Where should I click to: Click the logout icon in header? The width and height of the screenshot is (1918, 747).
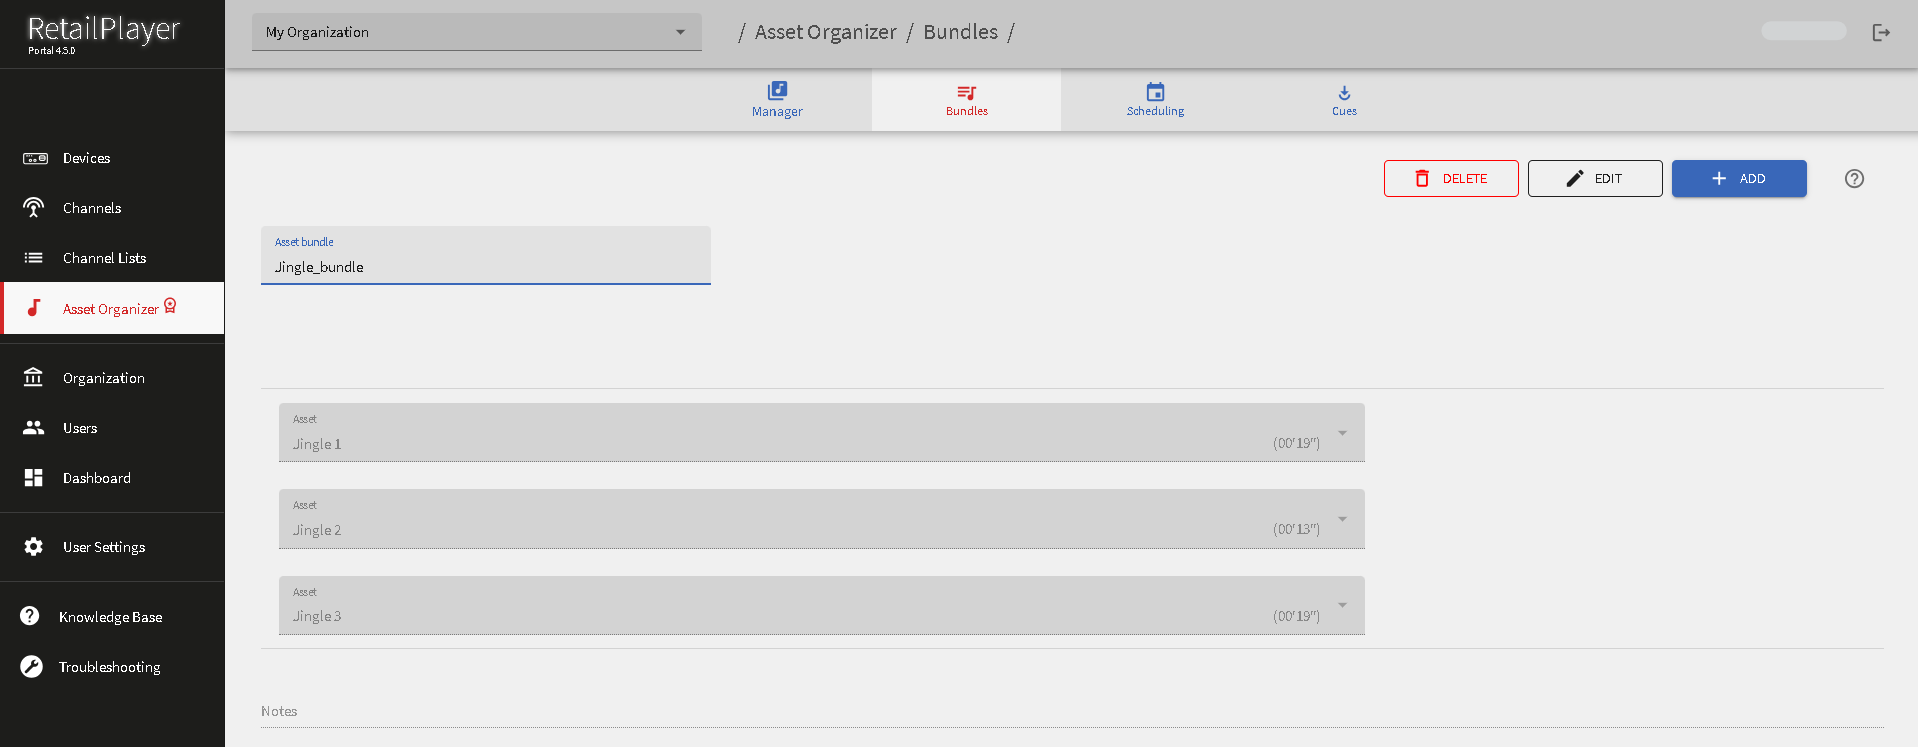1881,33
